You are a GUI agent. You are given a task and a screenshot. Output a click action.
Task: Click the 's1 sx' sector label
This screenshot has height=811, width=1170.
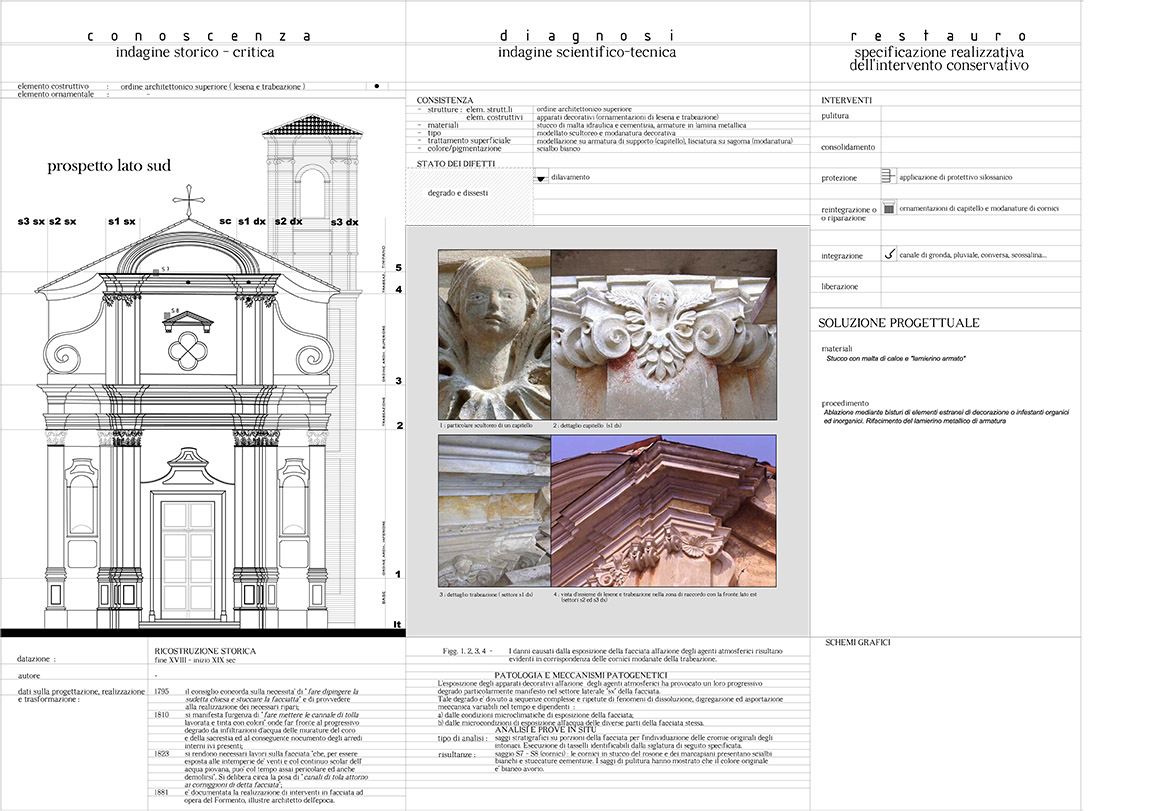(122, 221)
